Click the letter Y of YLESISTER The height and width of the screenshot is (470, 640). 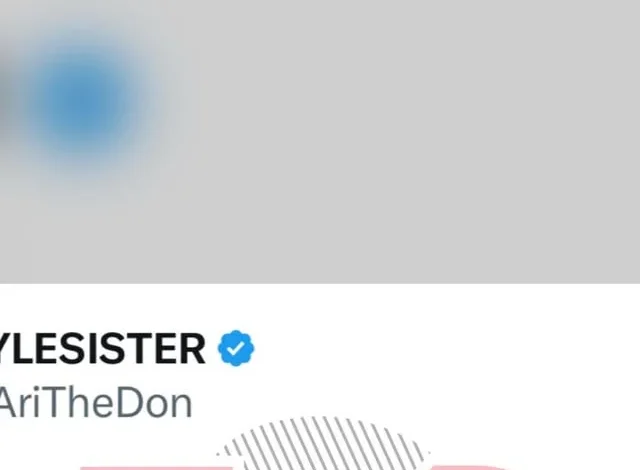[x=4, y=348]
